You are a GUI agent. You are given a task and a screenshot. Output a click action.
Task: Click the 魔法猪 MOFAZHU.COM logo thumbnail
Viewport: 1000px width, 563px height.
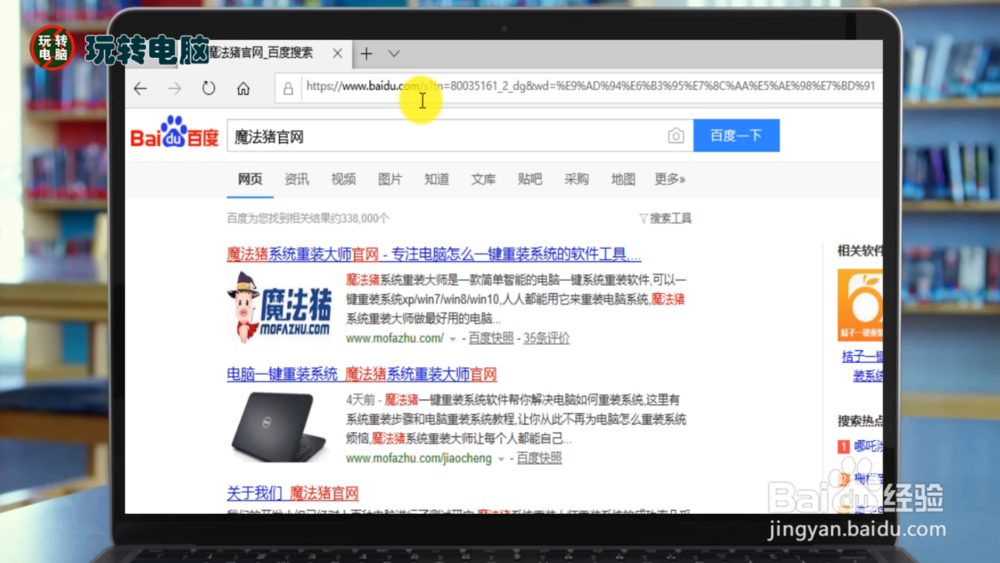coord(281,307)
